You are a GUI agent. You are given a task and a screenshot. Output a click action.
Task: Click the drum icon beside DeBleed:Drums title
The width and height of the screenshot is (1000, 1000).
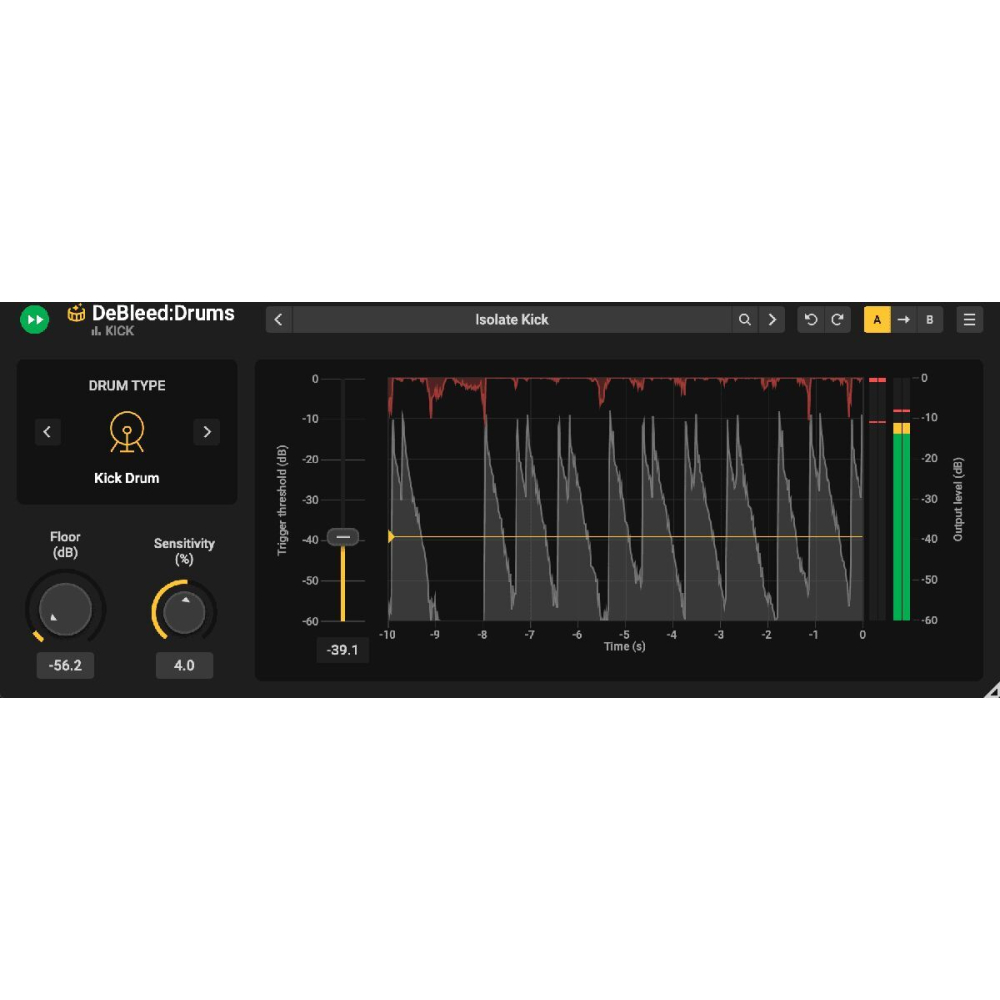77,313
